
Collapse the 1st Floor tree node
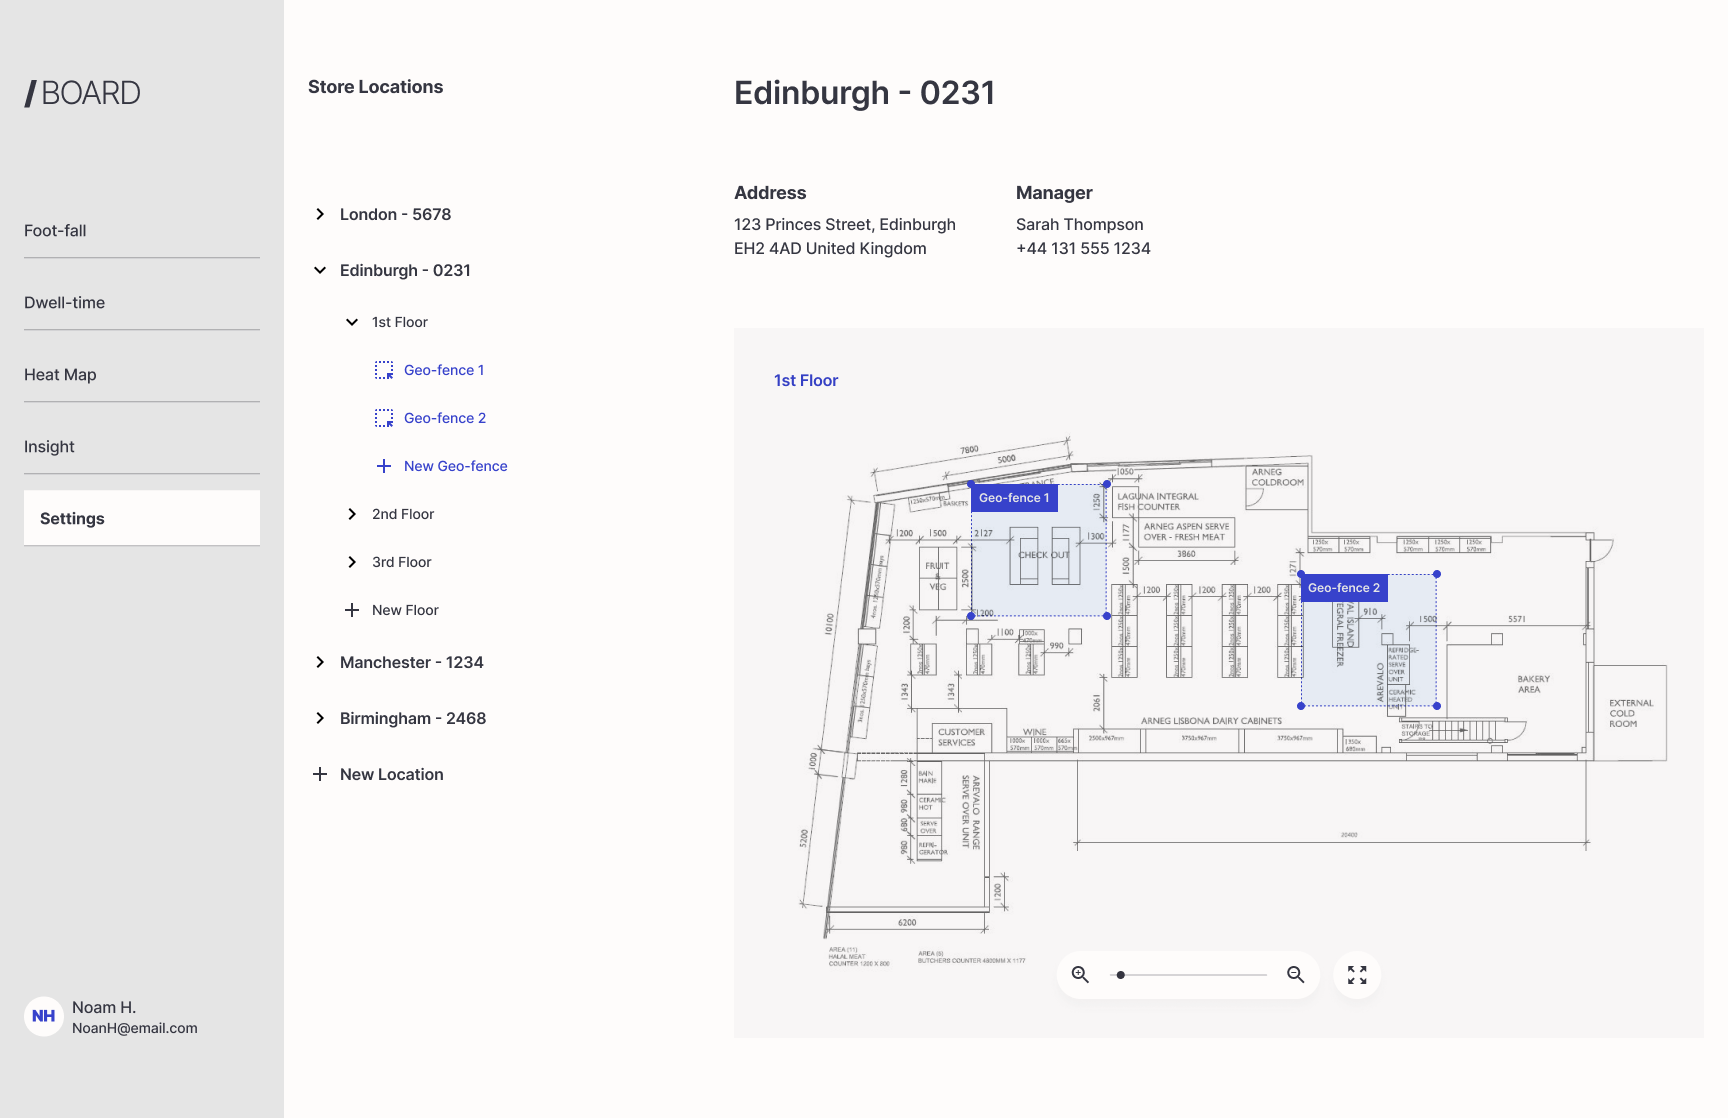pos(352,322)
